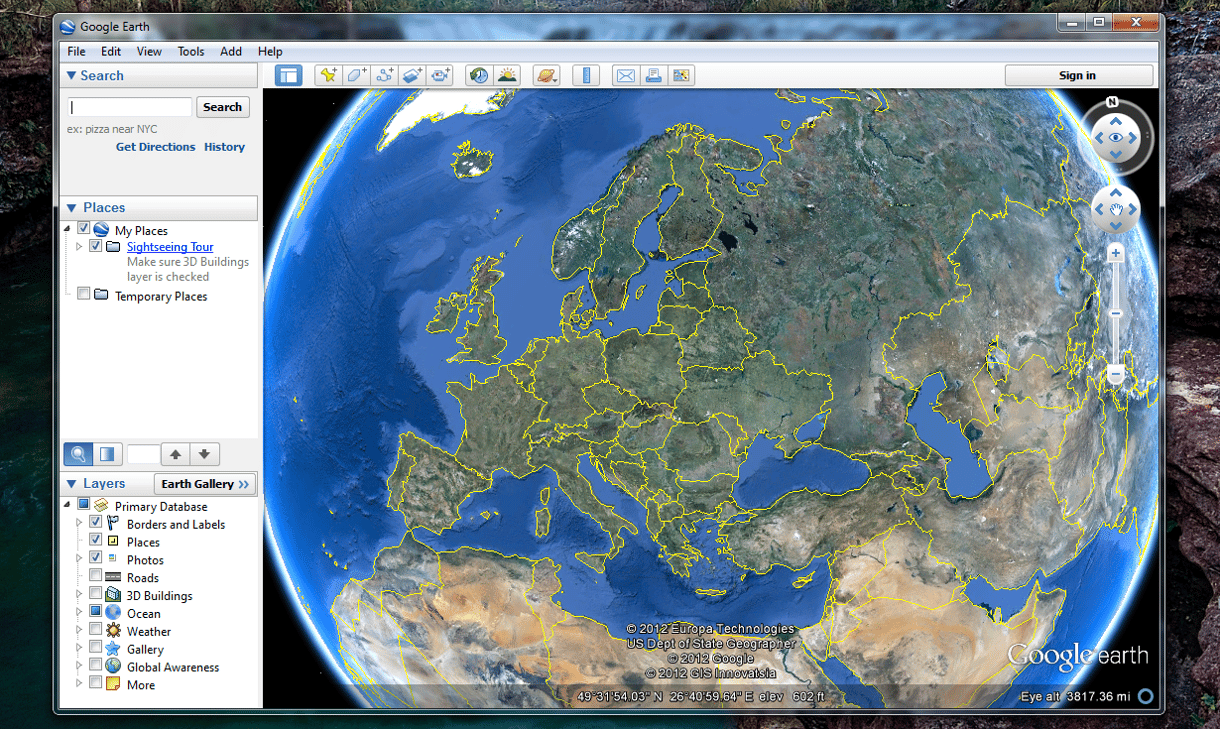Print the current view
This screenshot has width=1220, height=729.
653,75
